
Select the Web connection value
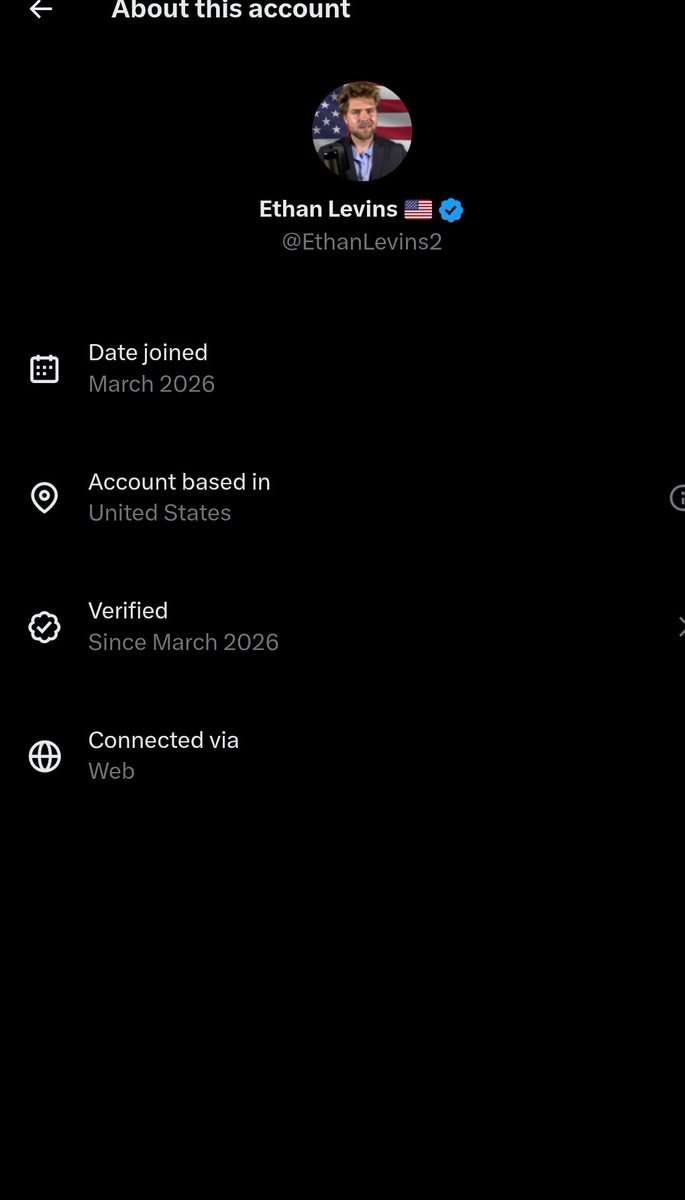coord(111,771)
